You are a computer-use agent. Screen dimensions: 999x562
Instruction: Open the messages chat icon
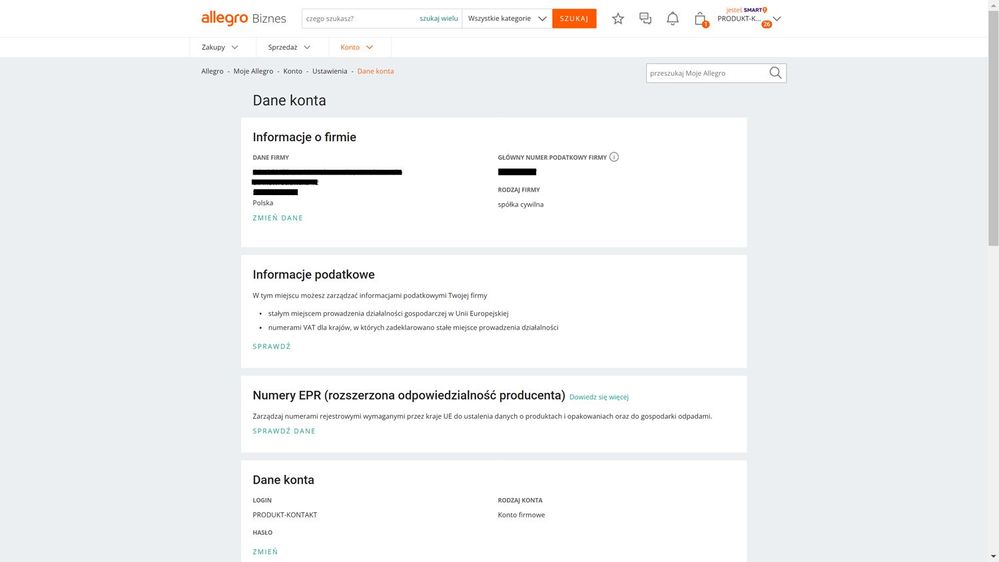tap(645, 19)
